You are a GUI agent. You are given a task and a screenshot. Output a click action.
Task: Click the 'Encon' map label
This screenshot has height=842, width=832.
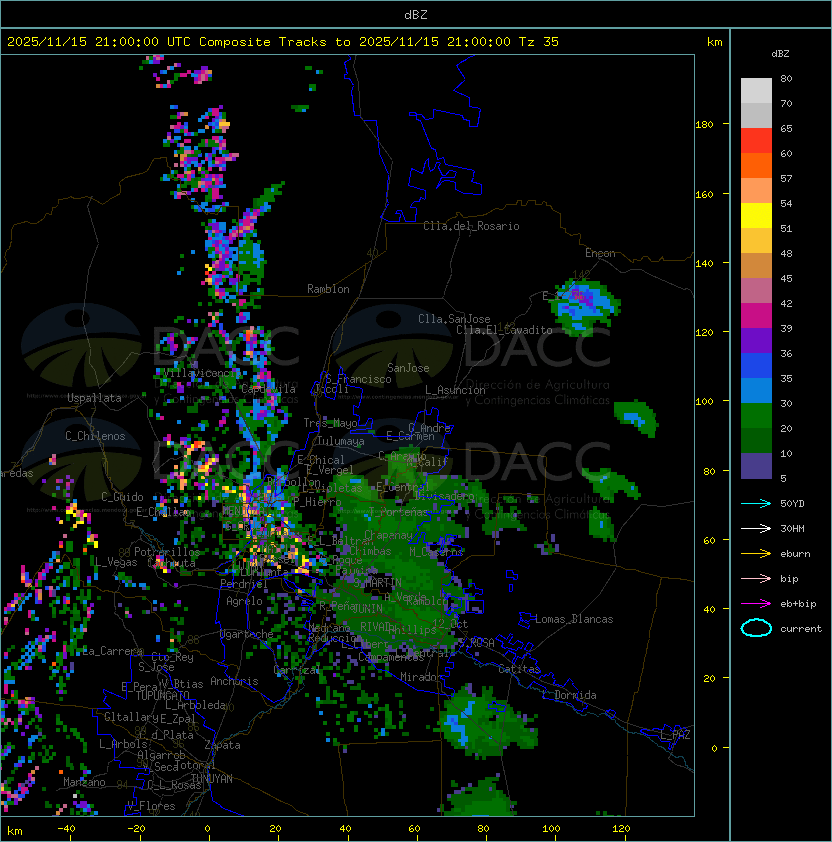[600, 253]
